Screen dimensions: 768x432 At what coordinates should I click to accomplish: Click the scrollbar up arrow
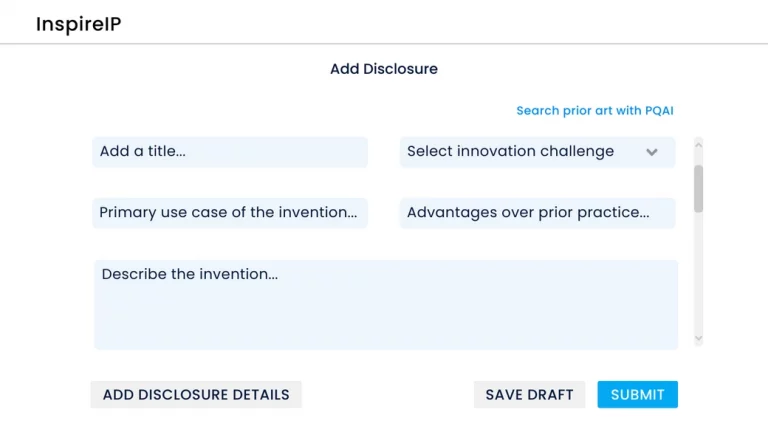(699, 144)
